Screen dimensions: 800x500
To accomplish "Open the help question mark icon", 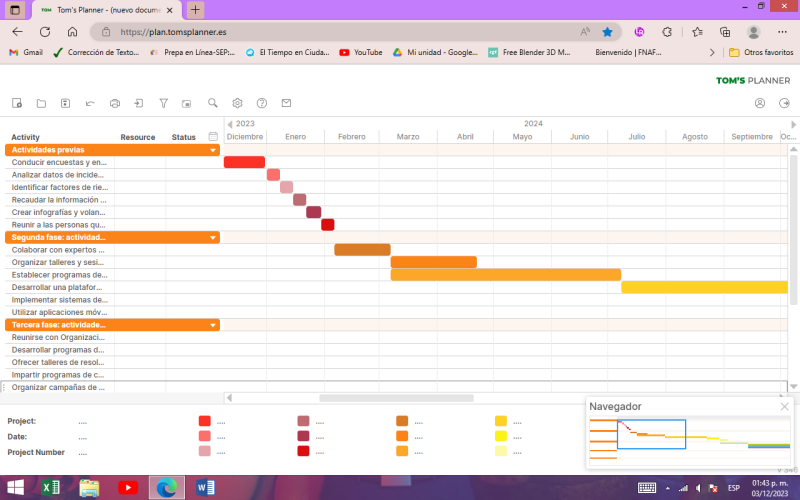I will tap(262, 103).
